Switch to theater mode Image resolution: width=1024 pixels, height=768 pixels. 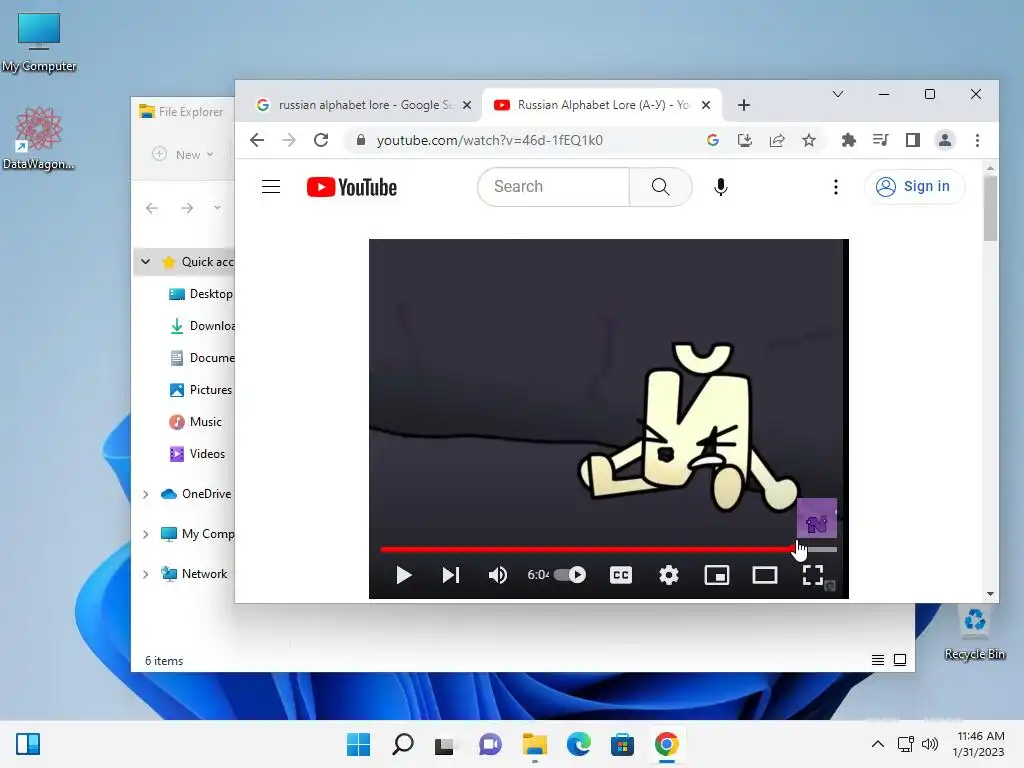pyautogui.click(x=765, y=575)
